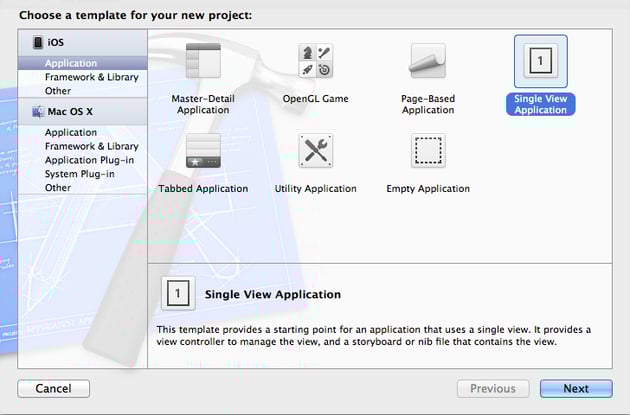Choose Mac OS X Application Plug-in category

tap(89, 160)
